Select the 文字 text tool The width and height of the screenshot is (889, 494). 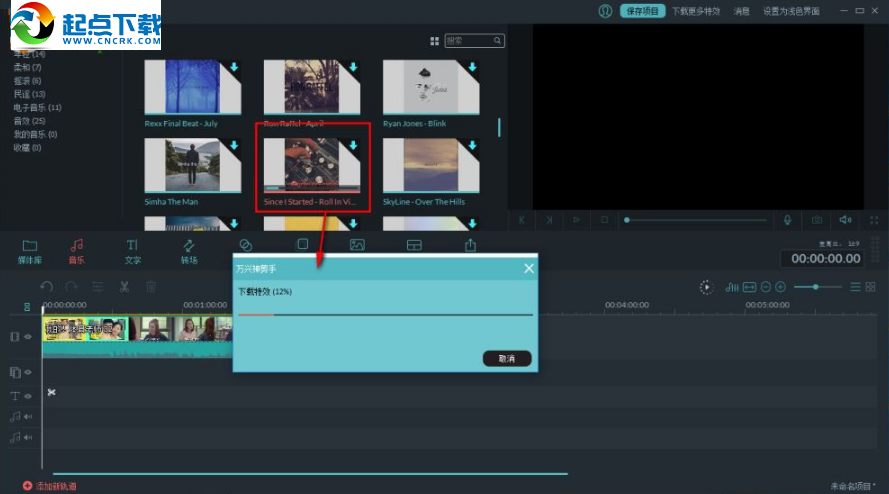tap(132, 250)
